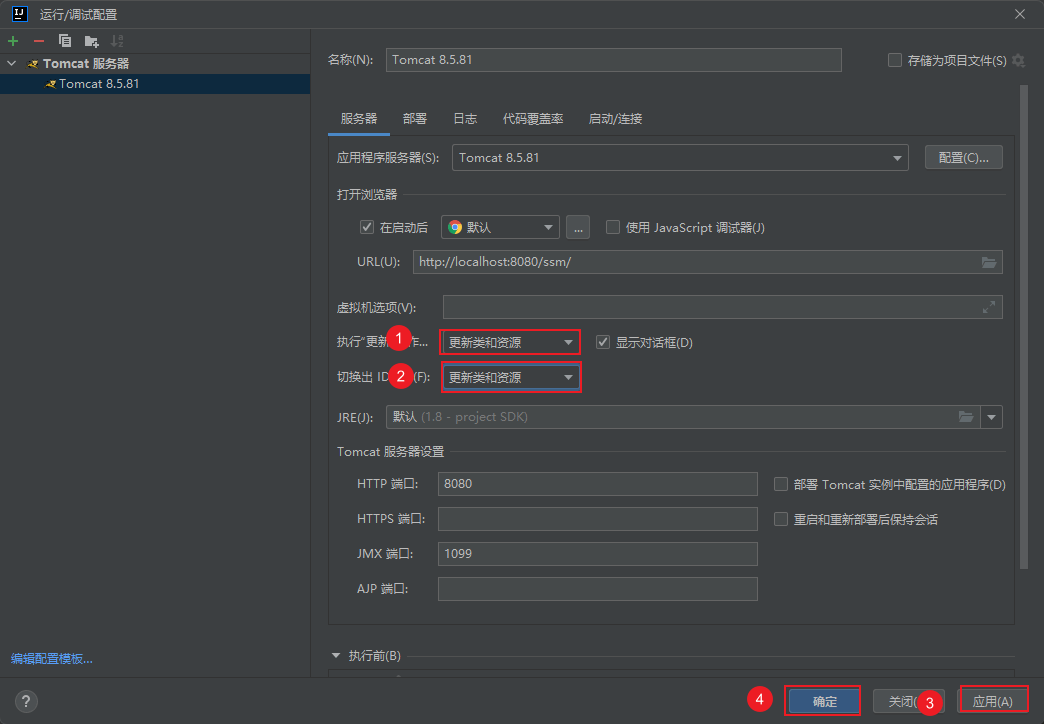This screenshot has height=724, width=1044.
Task: Copy the selected configuration
Action: 65,41
